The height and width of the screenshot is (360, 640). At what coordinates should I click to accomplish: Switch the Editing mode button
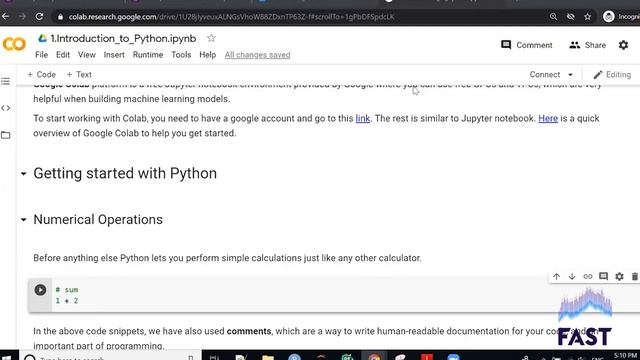(x=612, y=75)
